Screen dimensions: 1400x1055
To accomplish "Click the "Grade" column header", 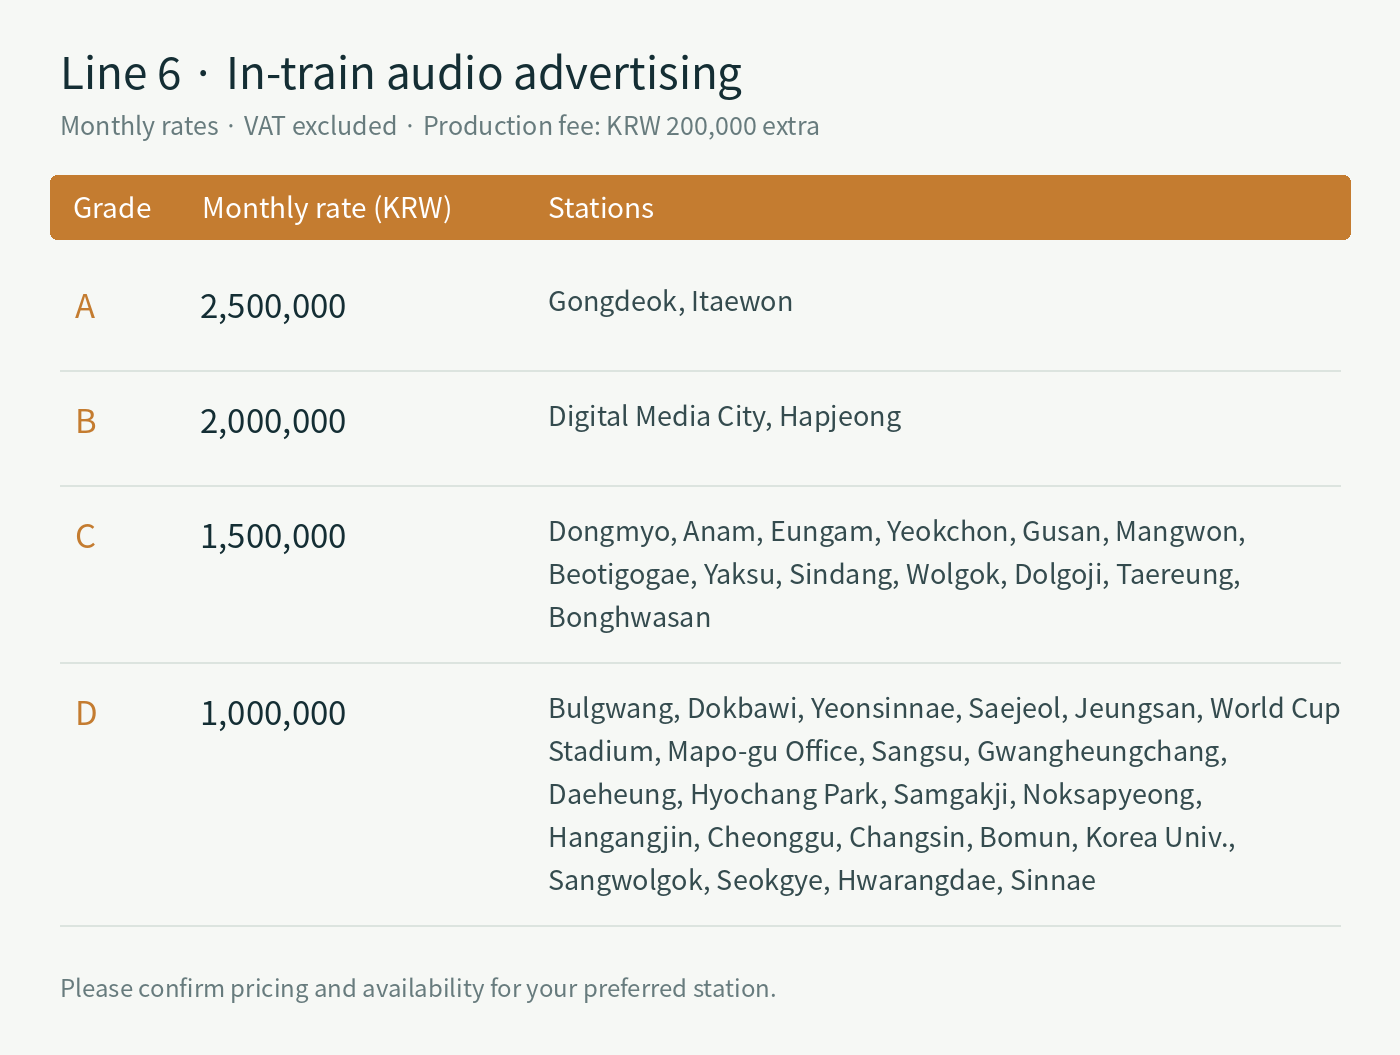I will [112, 208].
